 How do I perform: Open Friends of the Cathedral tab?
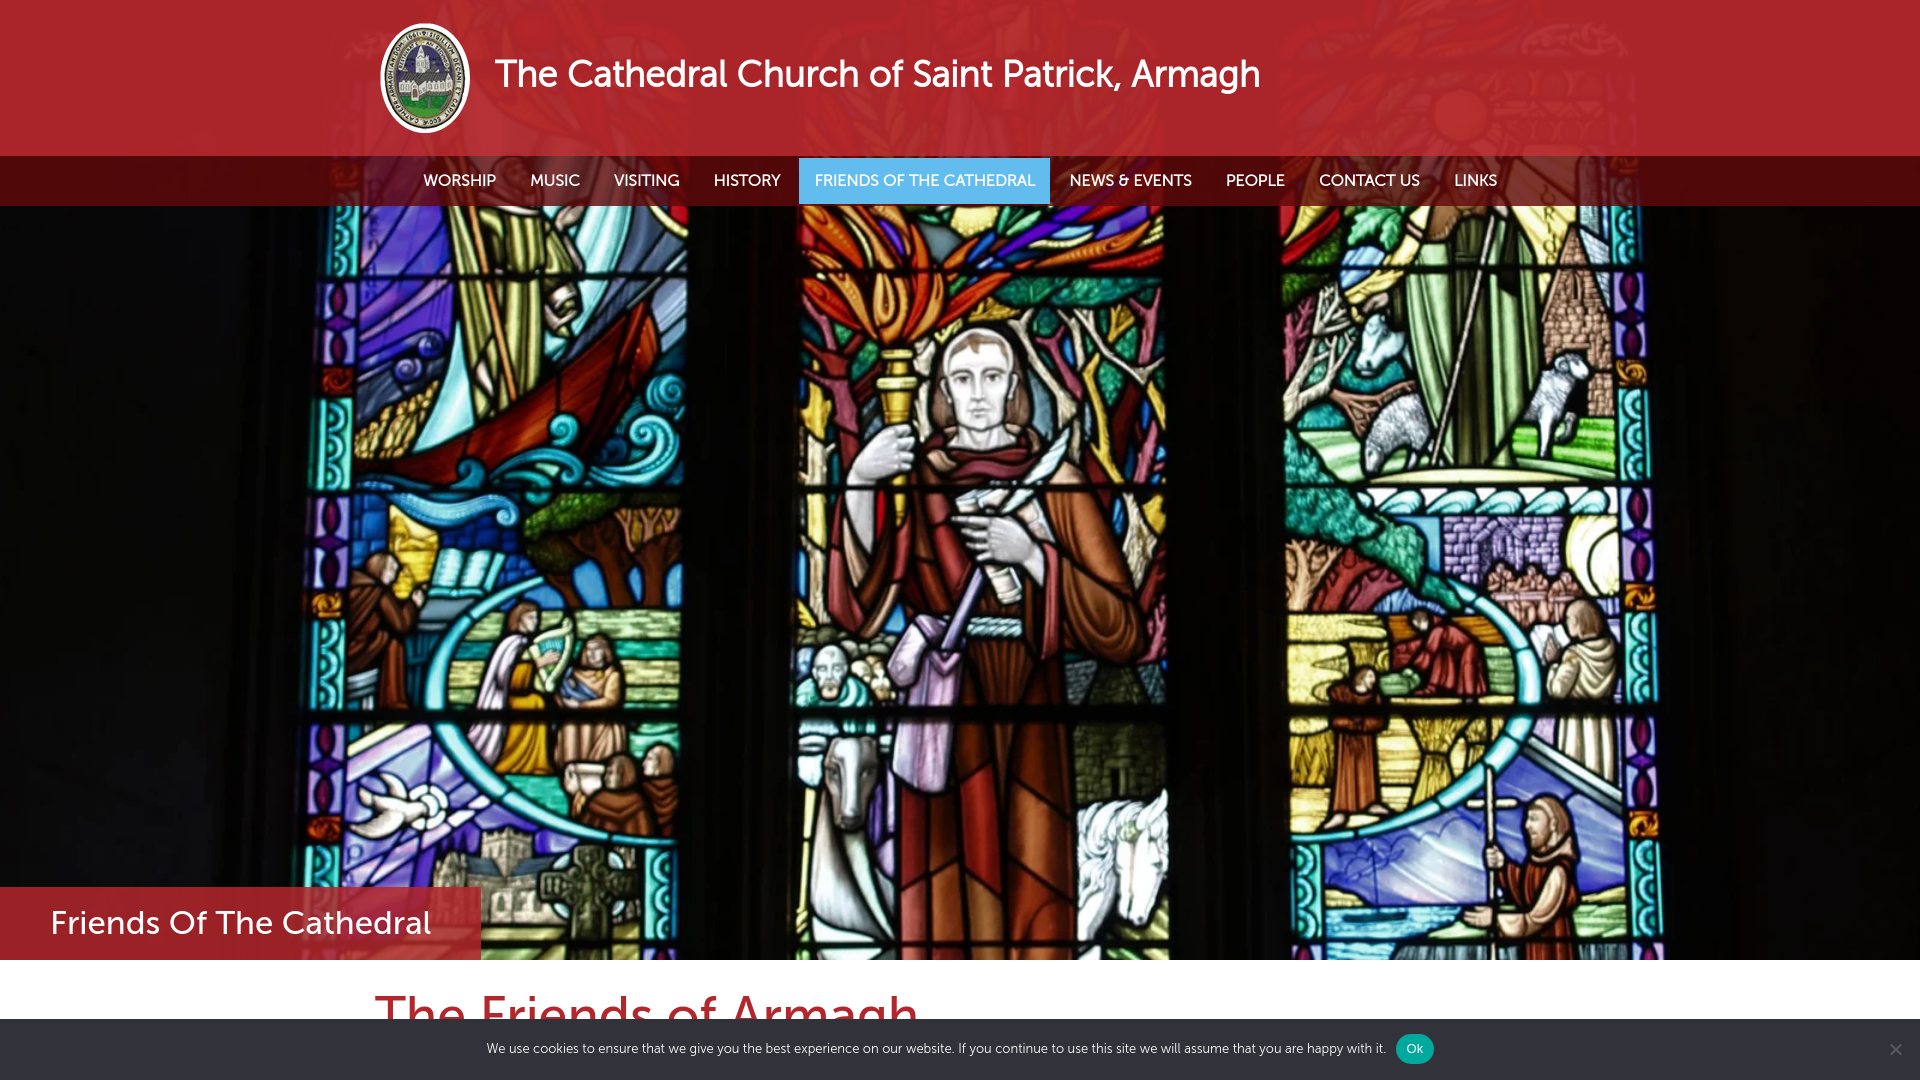tap(924, 181)
